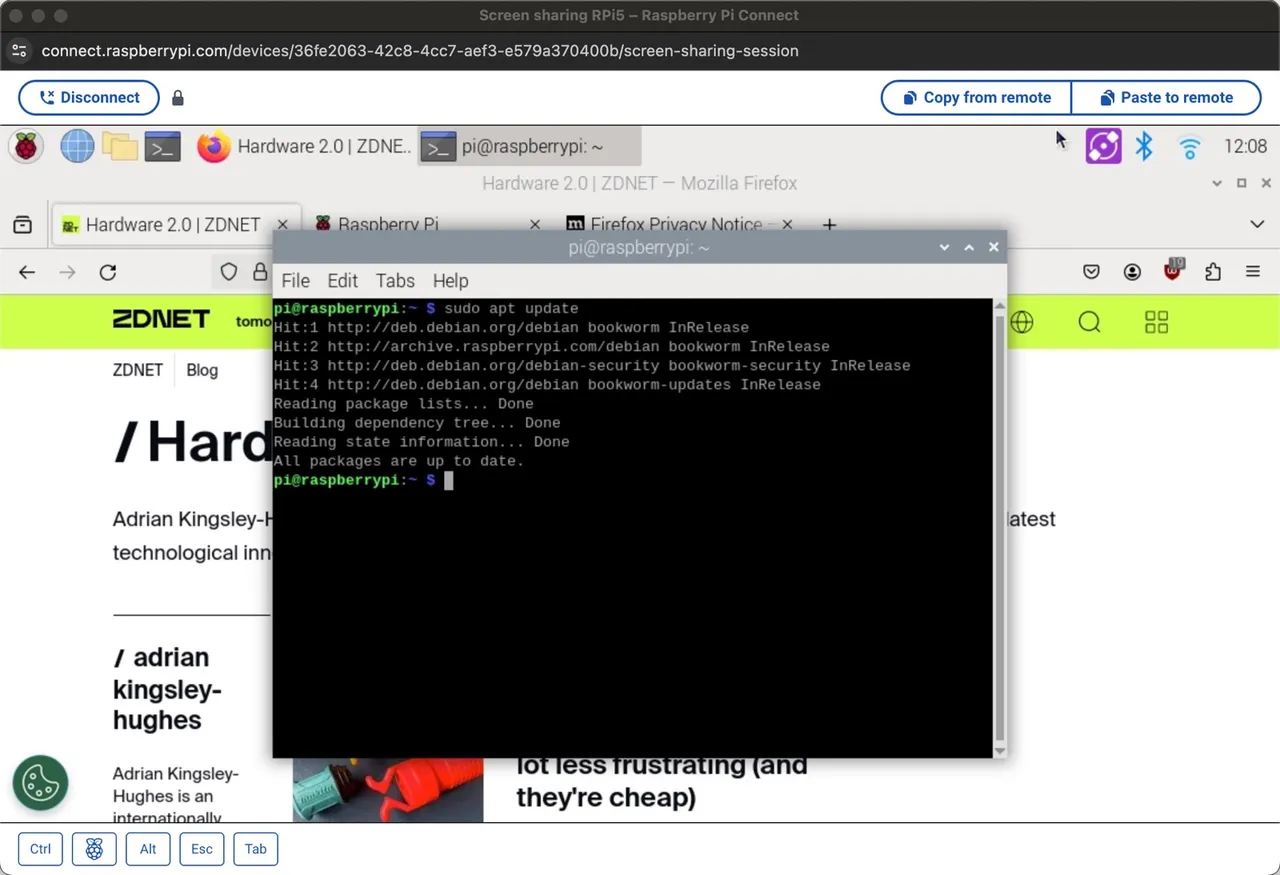The height and width of the screenshot is (875, 1280).
Task: Click the terminal scrollbar up arrow
Action: coord(999,305)
